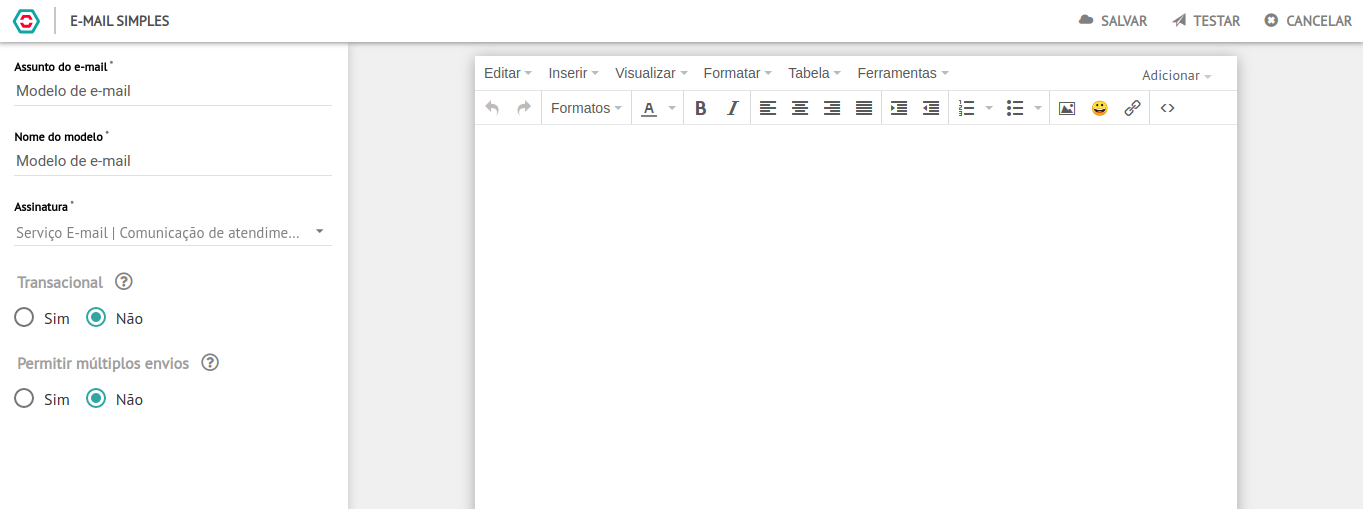Open the Editar menu
The height and width of the screenshot is (509, 1363).
coord(508,73)
